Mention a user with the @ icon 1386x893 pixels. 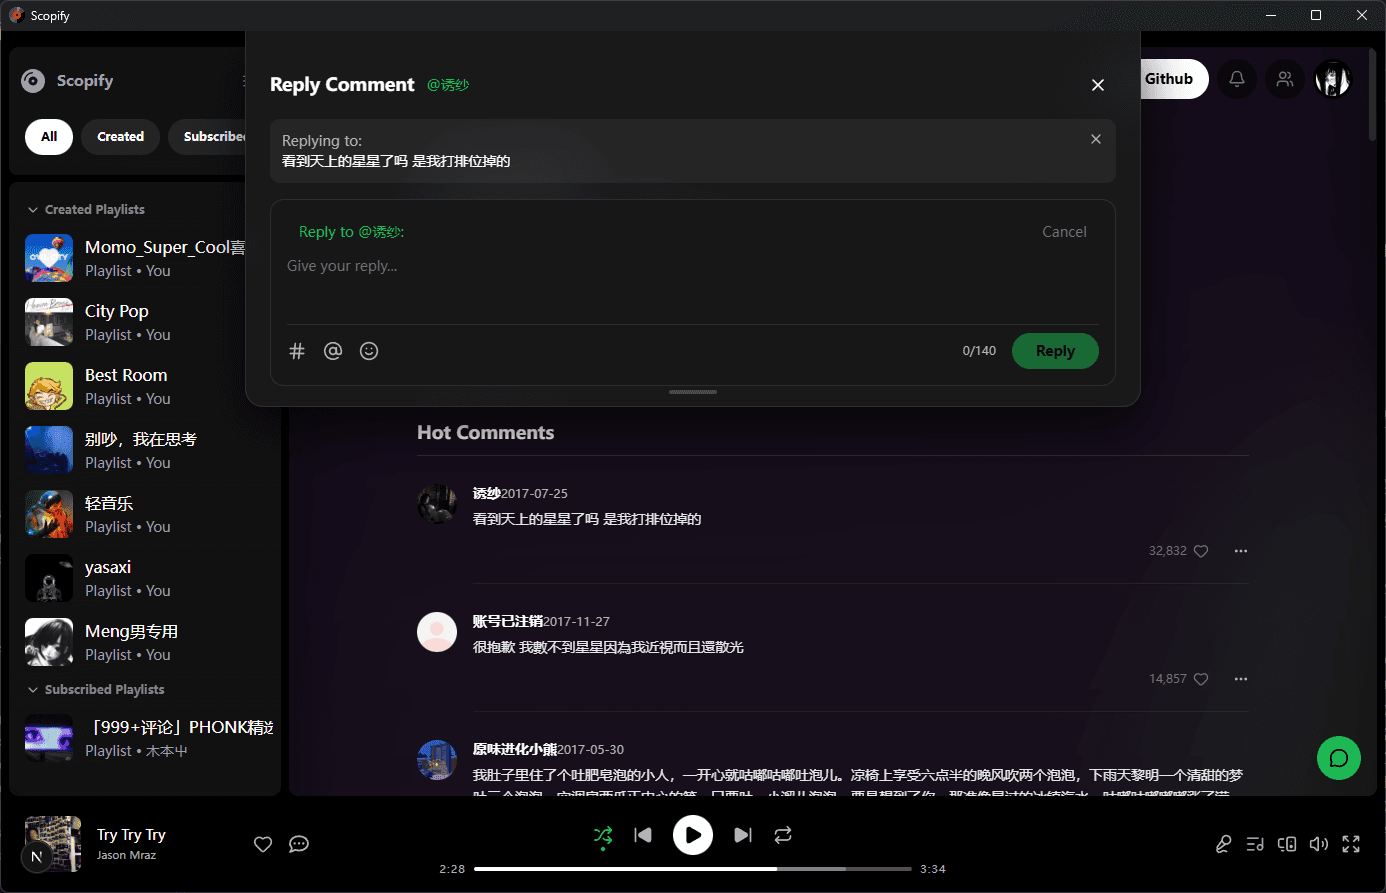pyautogui.click(x=333, y=351)
